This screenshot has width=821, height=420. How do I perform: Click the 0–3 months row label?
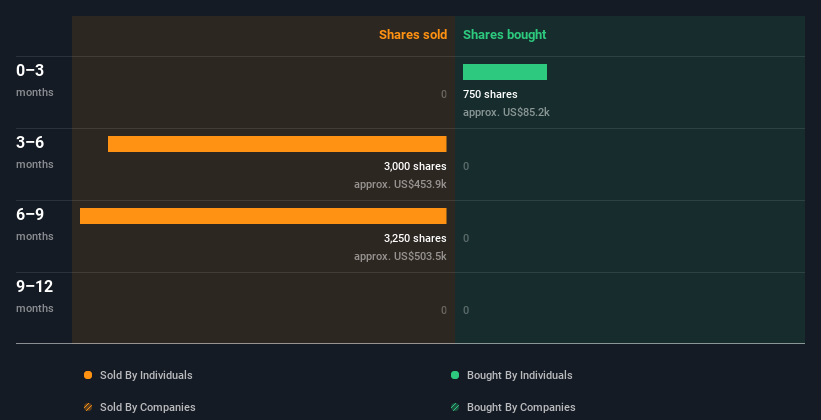coord(35,80)
